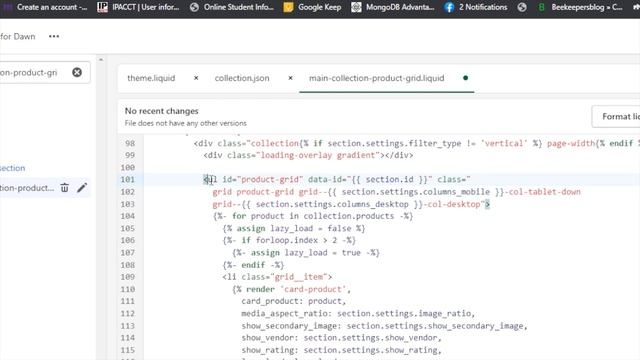Open the section folder in sidebar
640x360 pixels.
point(13,168)
